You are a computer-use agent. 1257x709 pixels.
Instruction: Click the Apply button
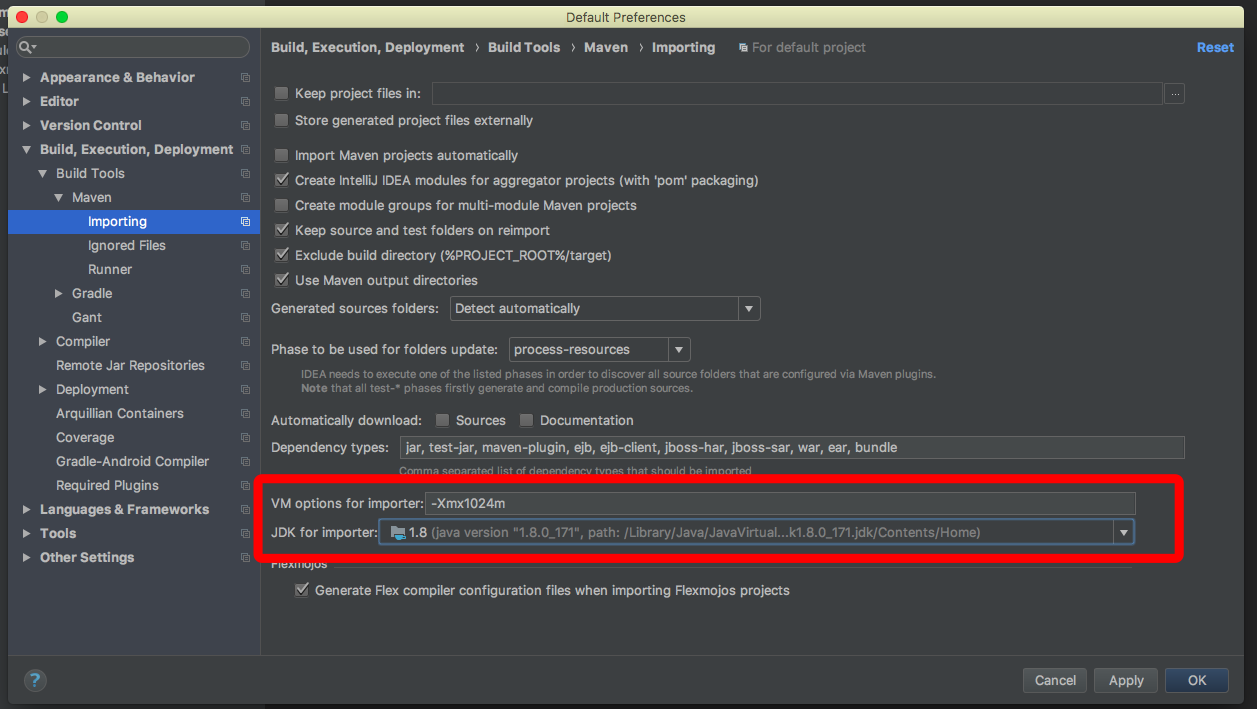pos(1126,681)
